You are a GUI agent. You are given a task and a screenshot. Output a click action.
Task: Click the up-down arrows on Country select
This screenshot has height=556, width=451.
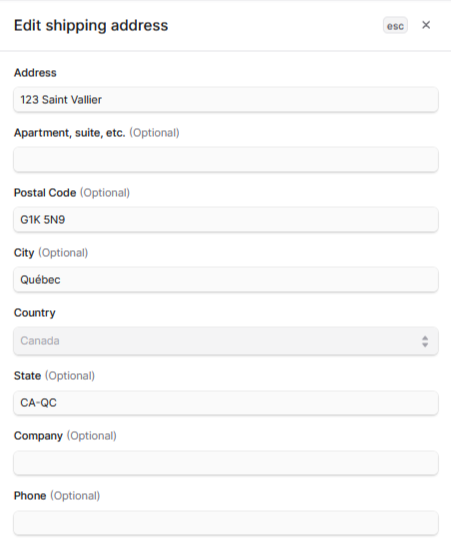(x=425, y=341)
